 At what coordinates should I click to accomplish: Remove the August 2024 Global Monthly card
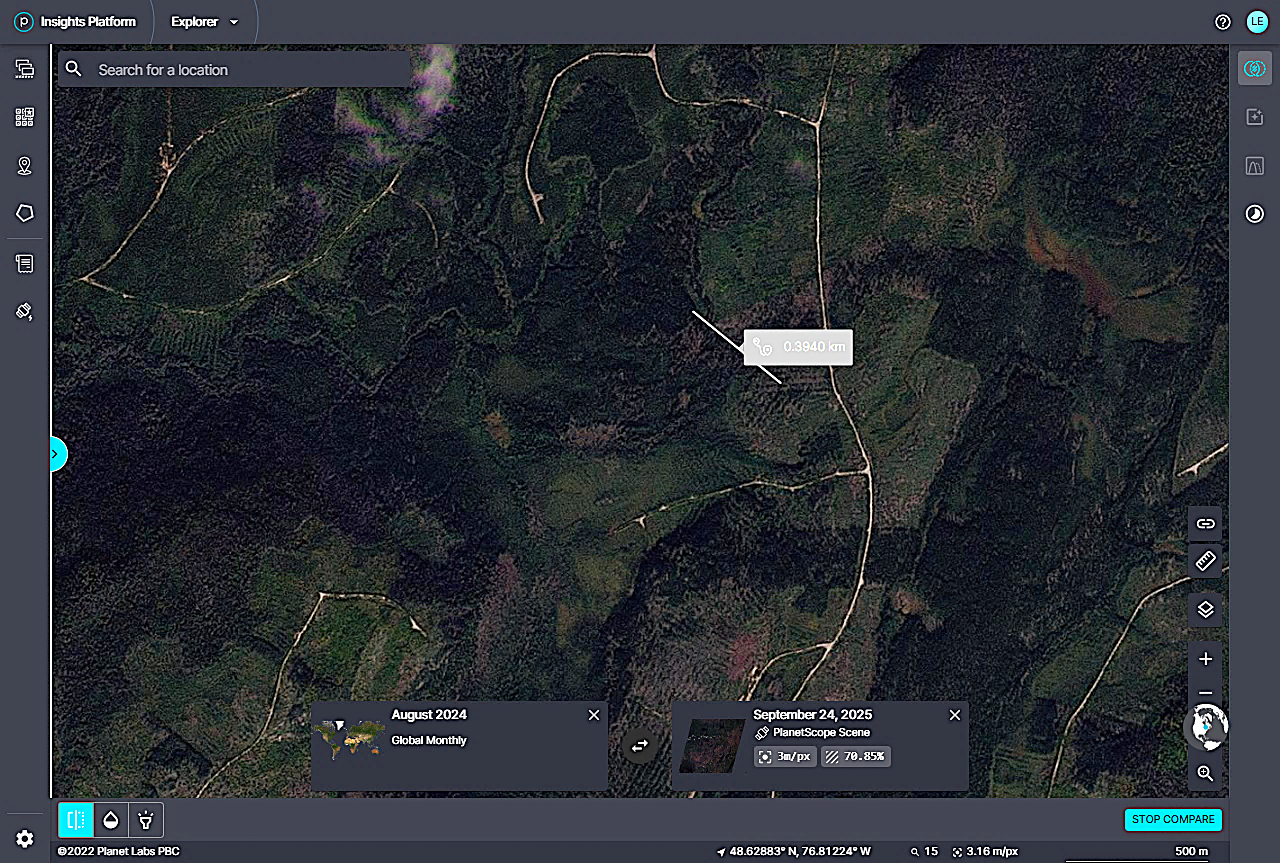click(594, 715)
